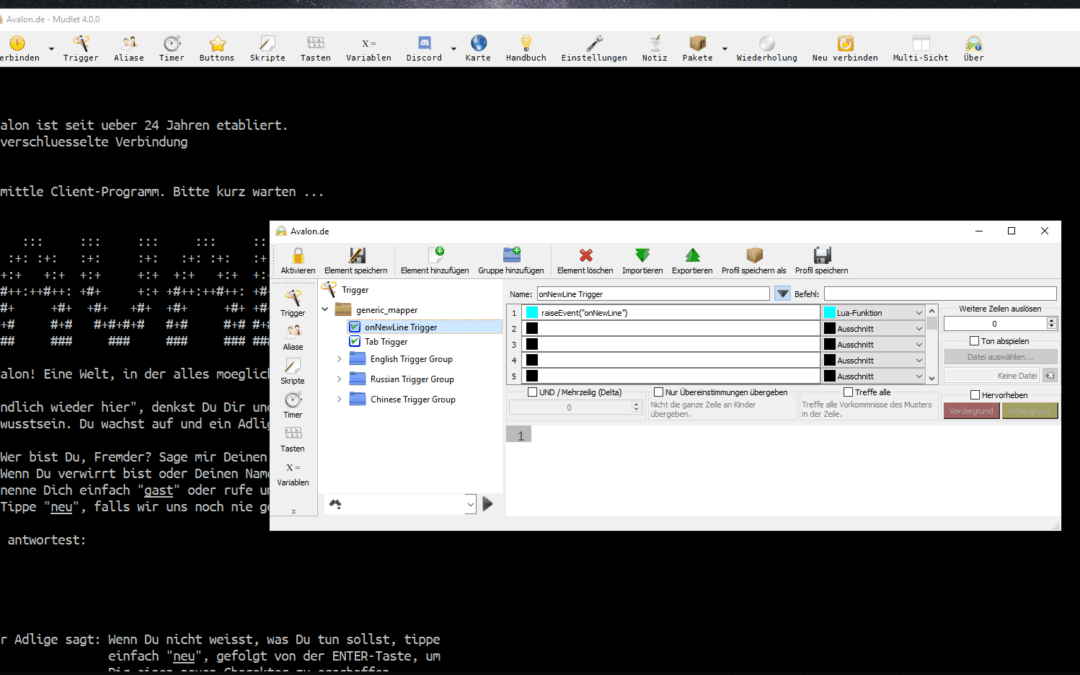Click pattern list scrollbar down arrow
The height and width of the screenshot is (675, 1080).
coord(932,377)
